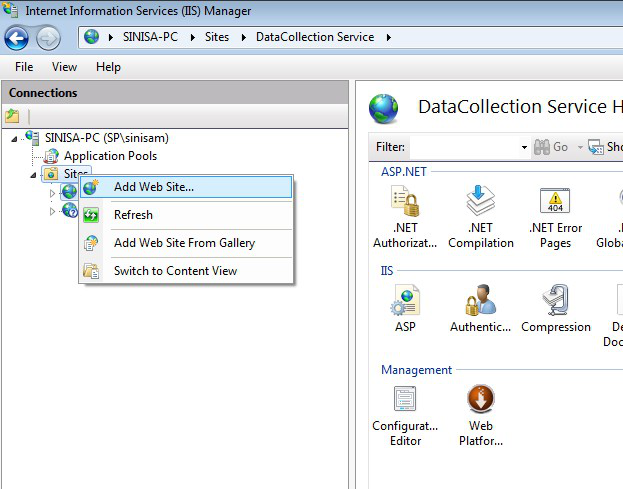The image size is (623, 489).
Task: Collapse the Sites tree node
Action: tap(33, 175)
